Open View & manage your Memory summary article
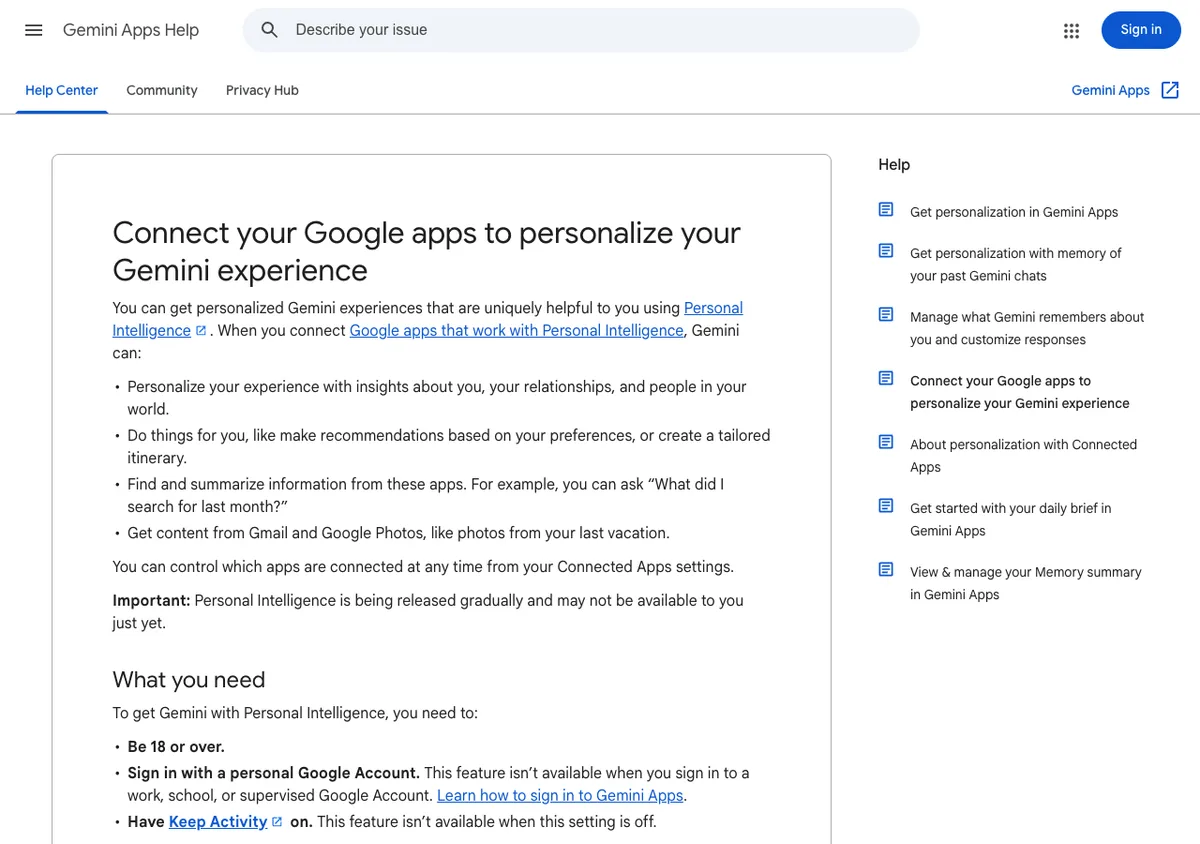The width and height of the screenshot is (1200, 844). (x=1026, y=583)
